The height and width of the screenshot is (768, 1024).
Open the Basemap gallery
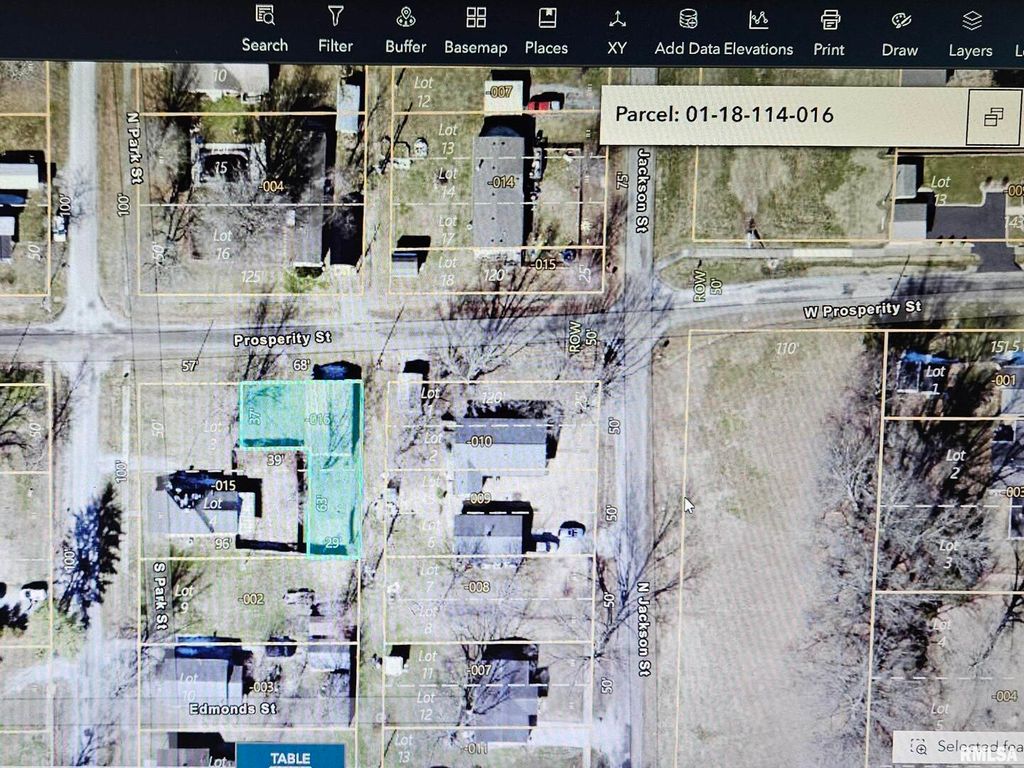tap(476, 29)
